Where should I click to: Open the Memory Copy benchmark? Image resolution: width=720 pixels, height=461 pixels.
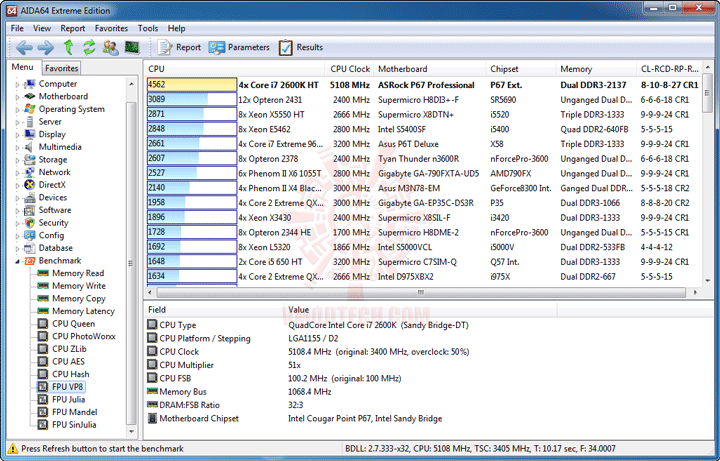point(72,298)
